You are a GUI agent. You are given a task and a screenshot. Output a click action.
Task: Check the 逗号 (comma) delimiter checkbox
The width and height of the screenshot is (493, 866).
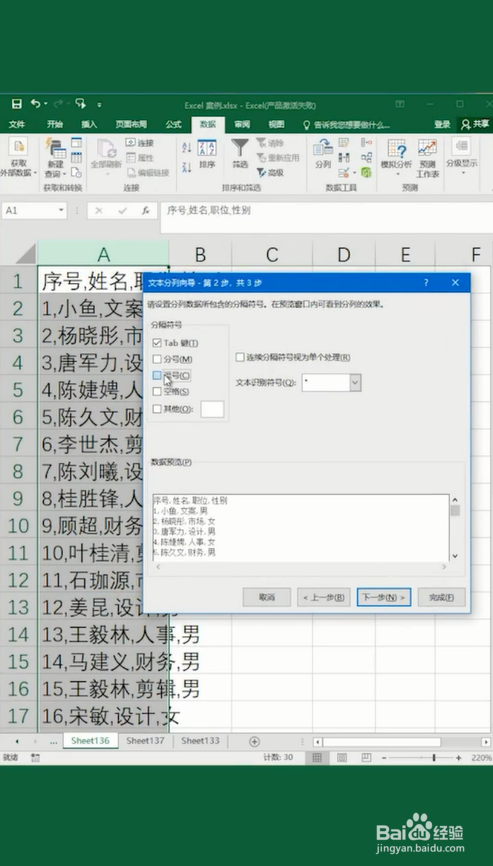[157, 376]
